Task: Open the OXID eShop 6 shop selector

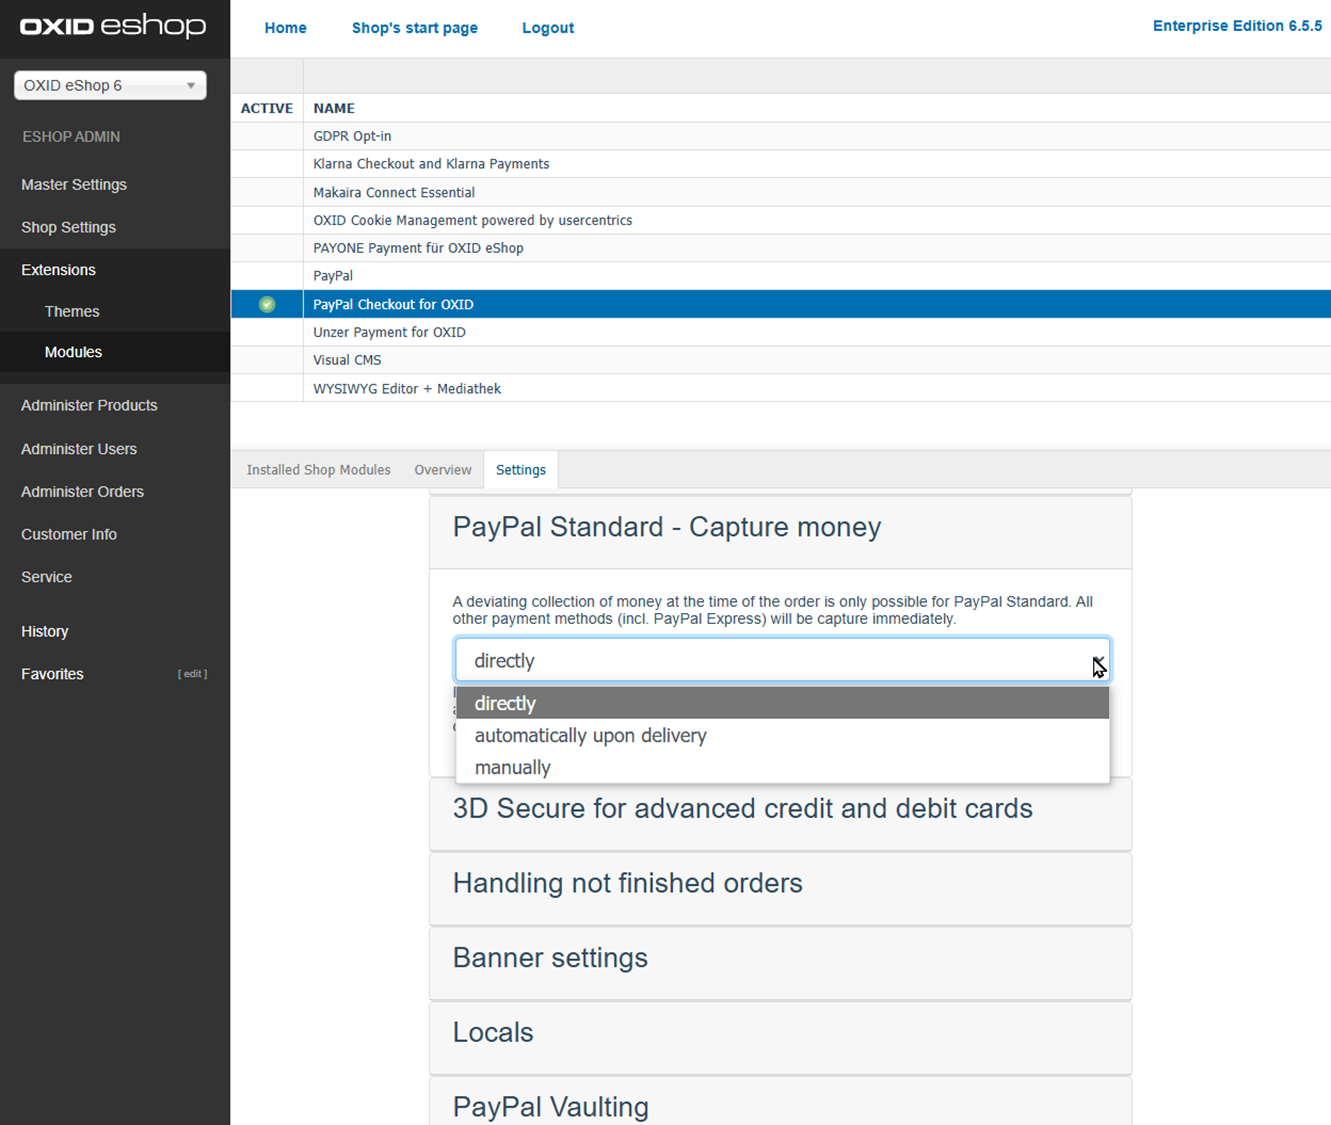Action: click(110, 85)
